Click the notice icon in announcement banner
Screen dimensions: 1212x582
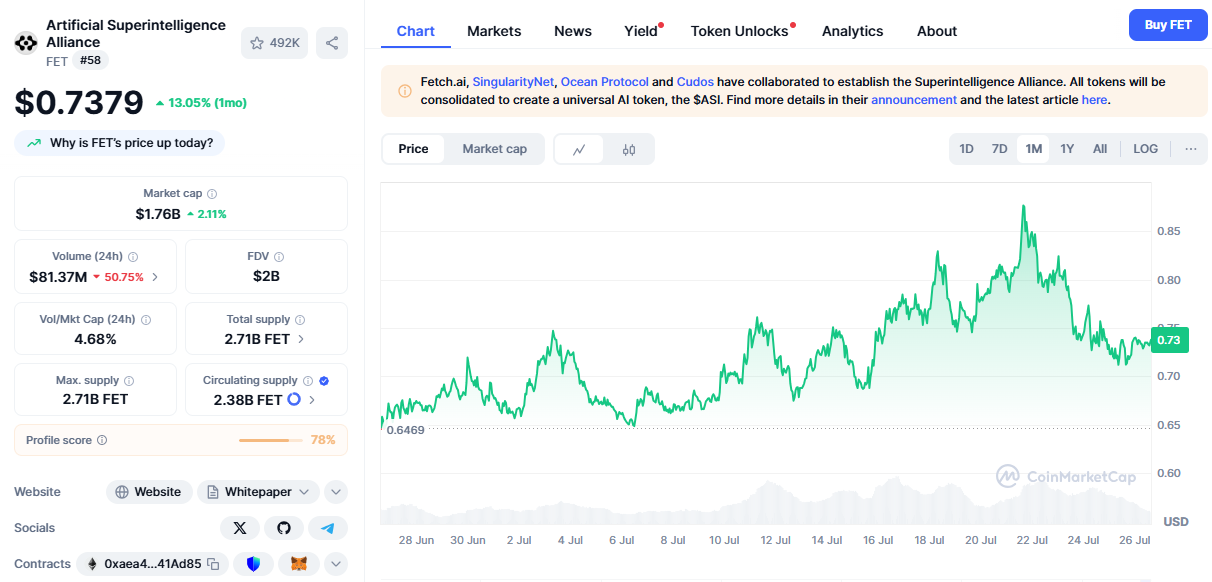[x=405, y=91]
